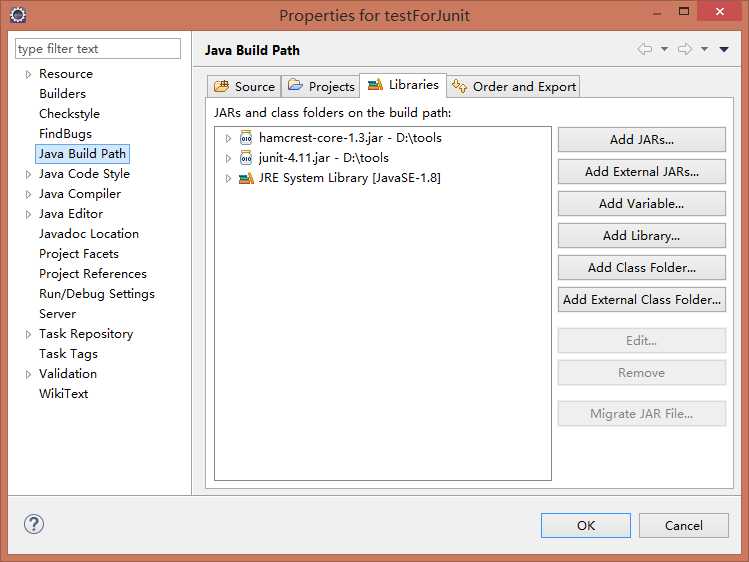The image size is (749, 562).
Task: Open back history dropdown arrow
Action: [664, 49]
